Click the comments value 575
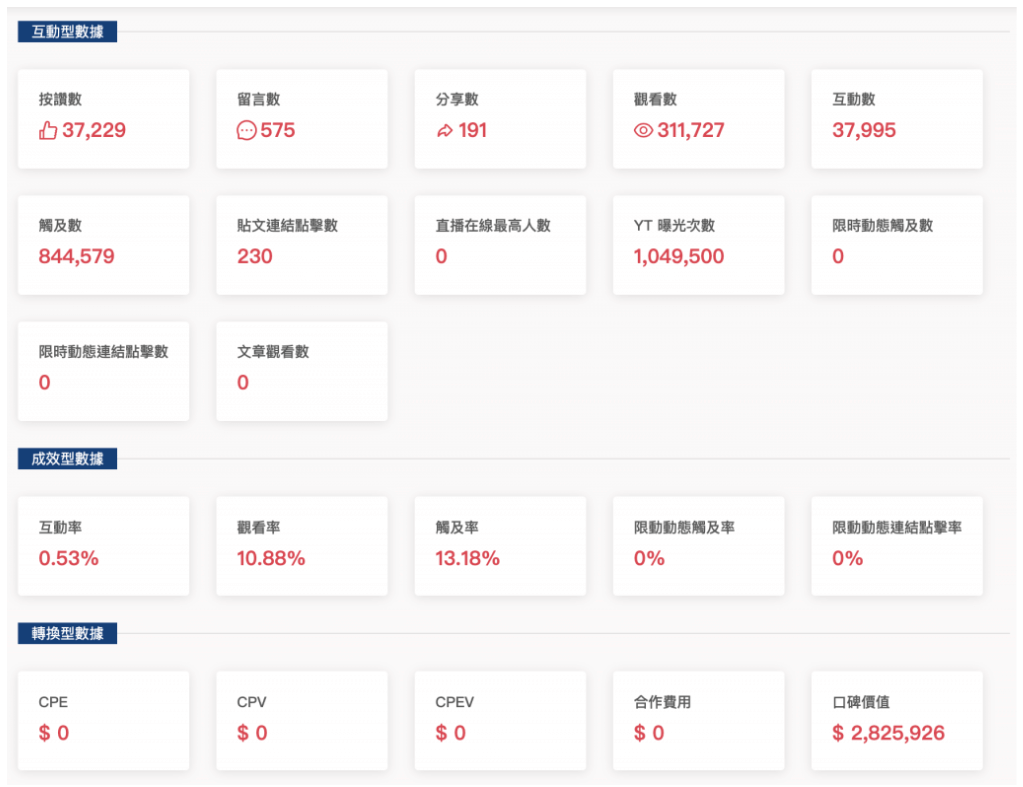Image resolution: width=1023 pixels, height=787 pixels. (x=277, y=131)
